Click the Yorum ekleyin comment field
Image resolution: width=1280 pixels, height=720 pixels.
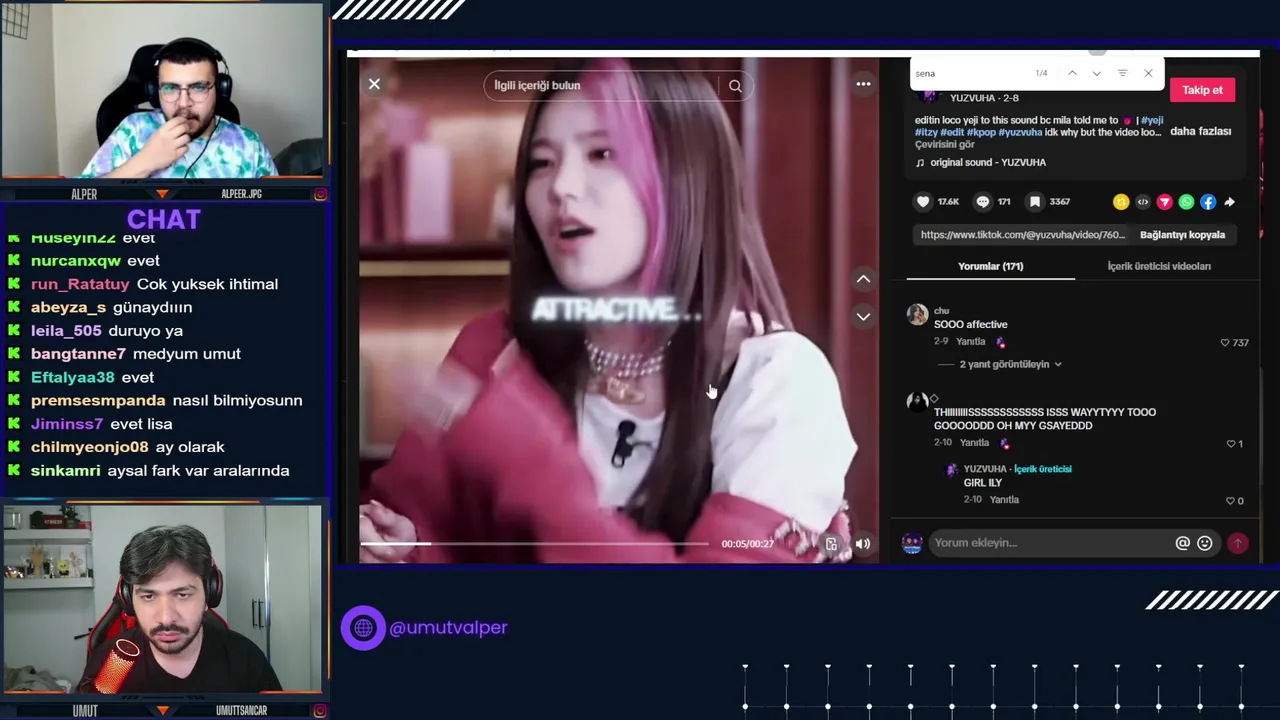click(x=1050, y=543)
